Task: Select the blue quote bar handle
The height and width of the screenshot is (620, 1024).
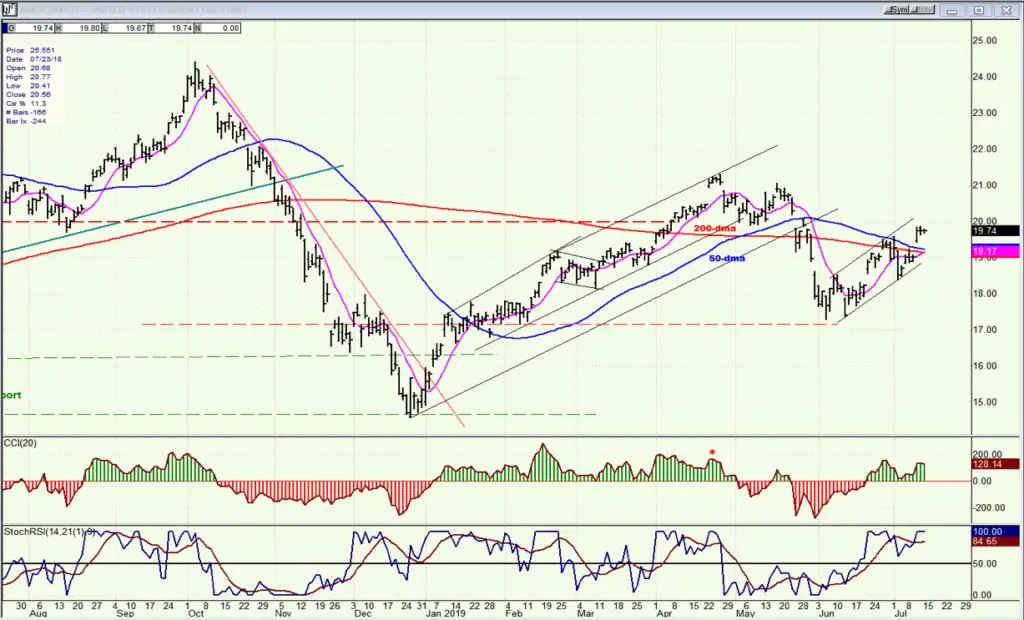Action: click(x=5, y=28)
